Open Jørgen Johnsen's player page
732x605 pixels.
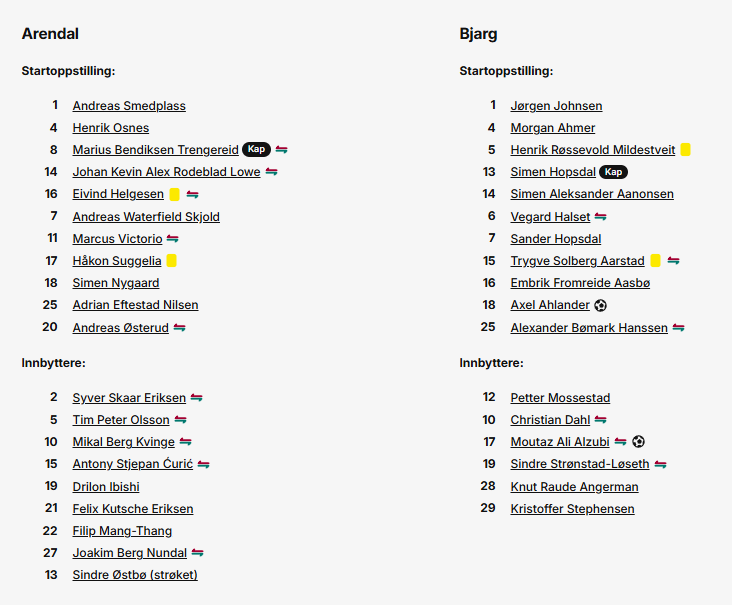click(x=556, y=106)
